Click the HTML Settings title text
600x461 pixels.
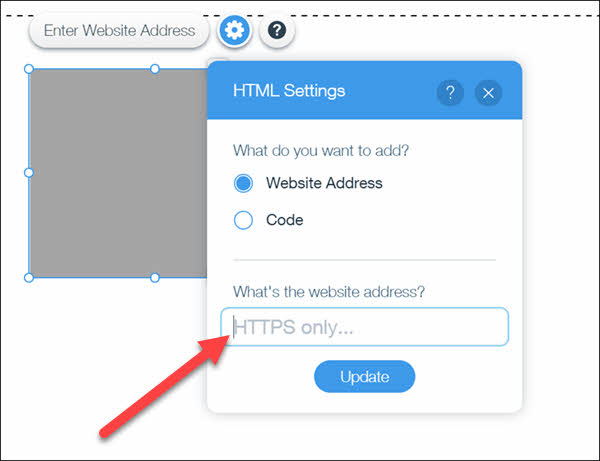(289, 91)
